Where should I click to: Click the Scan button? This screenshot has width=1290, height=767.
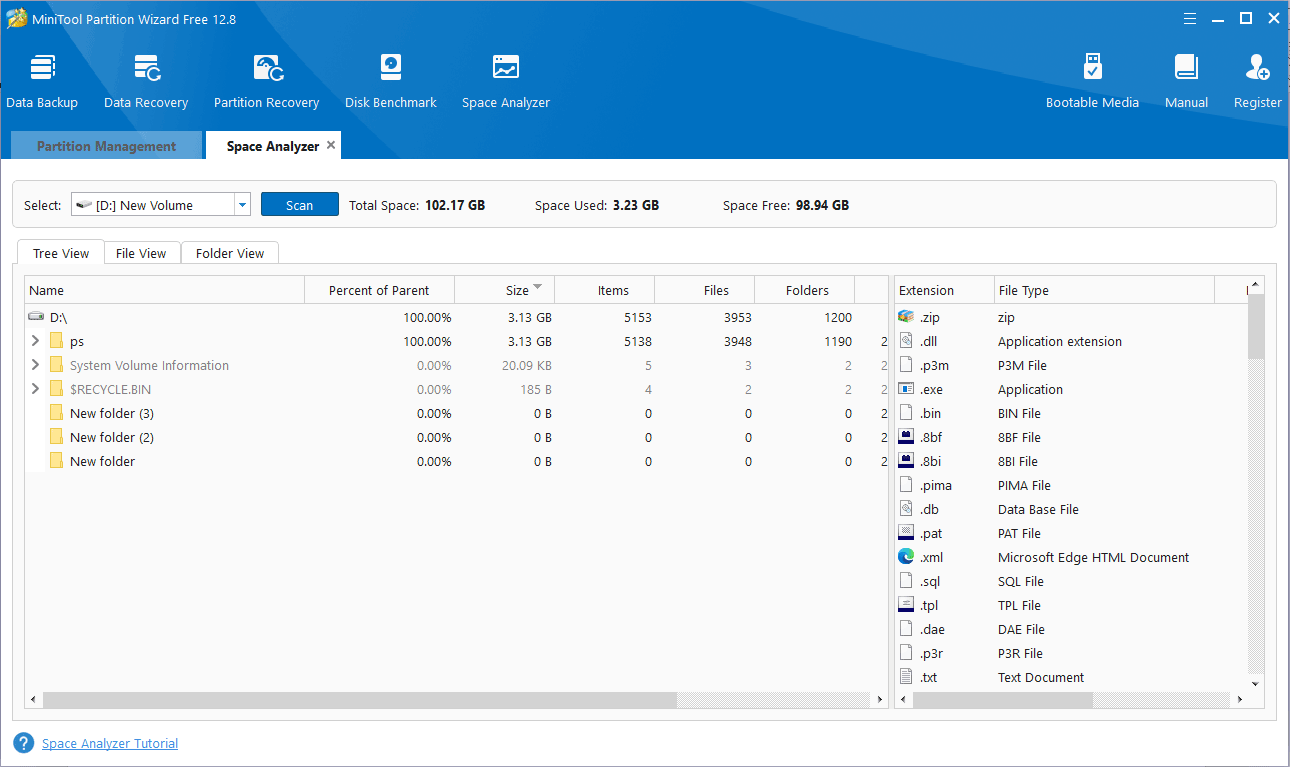coord(300,205)
